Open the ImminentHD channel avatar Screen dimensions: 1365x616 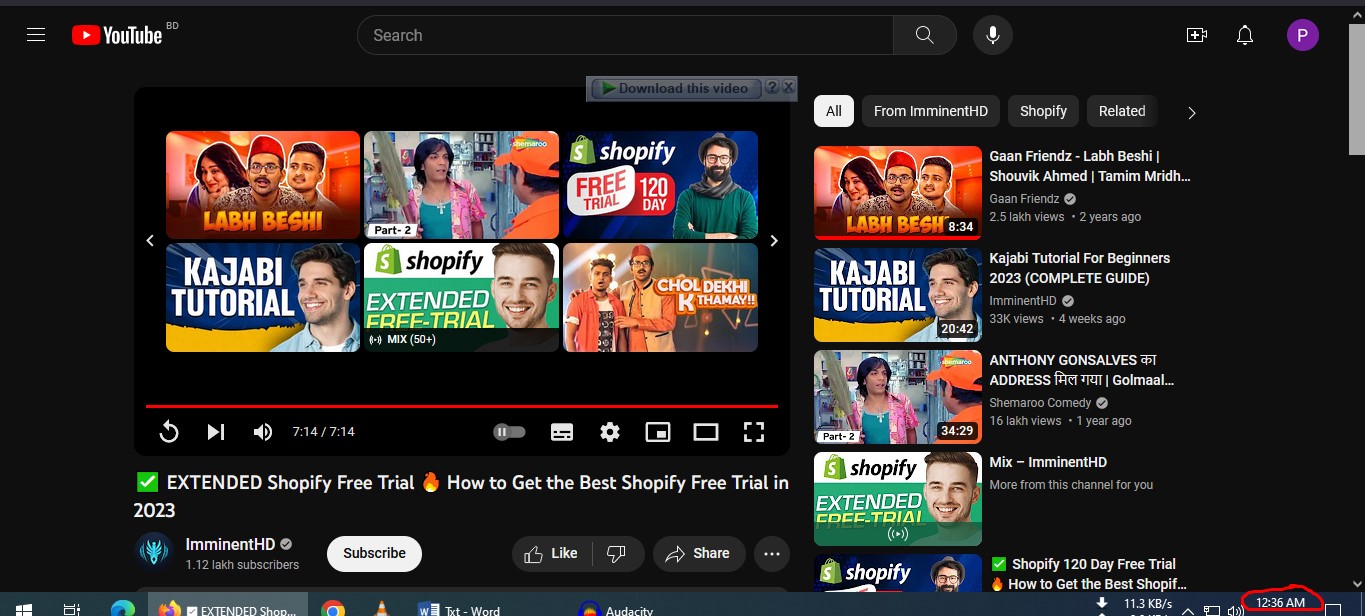point(153,552)
